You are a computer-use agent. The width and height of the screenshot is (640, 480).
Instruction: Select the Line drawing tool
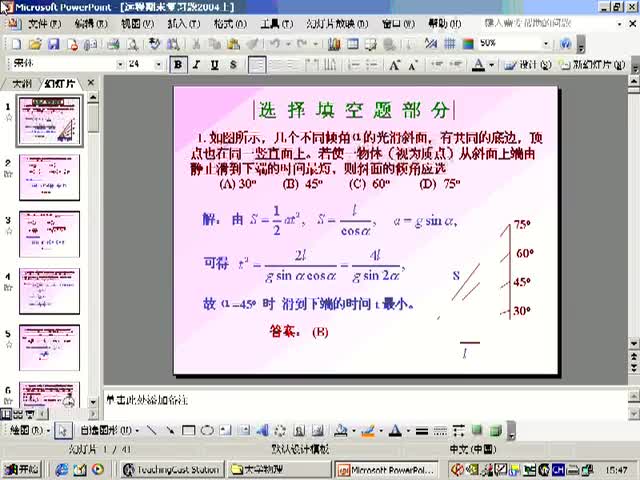151,430
